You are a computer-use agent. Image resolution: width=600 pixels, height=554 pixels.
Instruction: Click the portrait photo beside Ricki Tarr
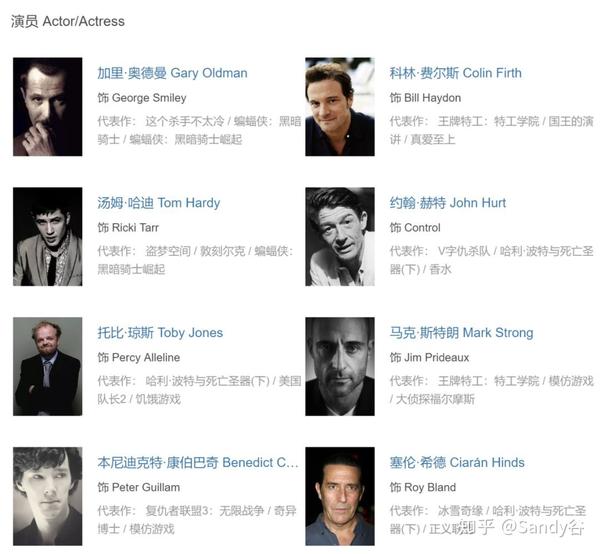[x=47, y=236]
